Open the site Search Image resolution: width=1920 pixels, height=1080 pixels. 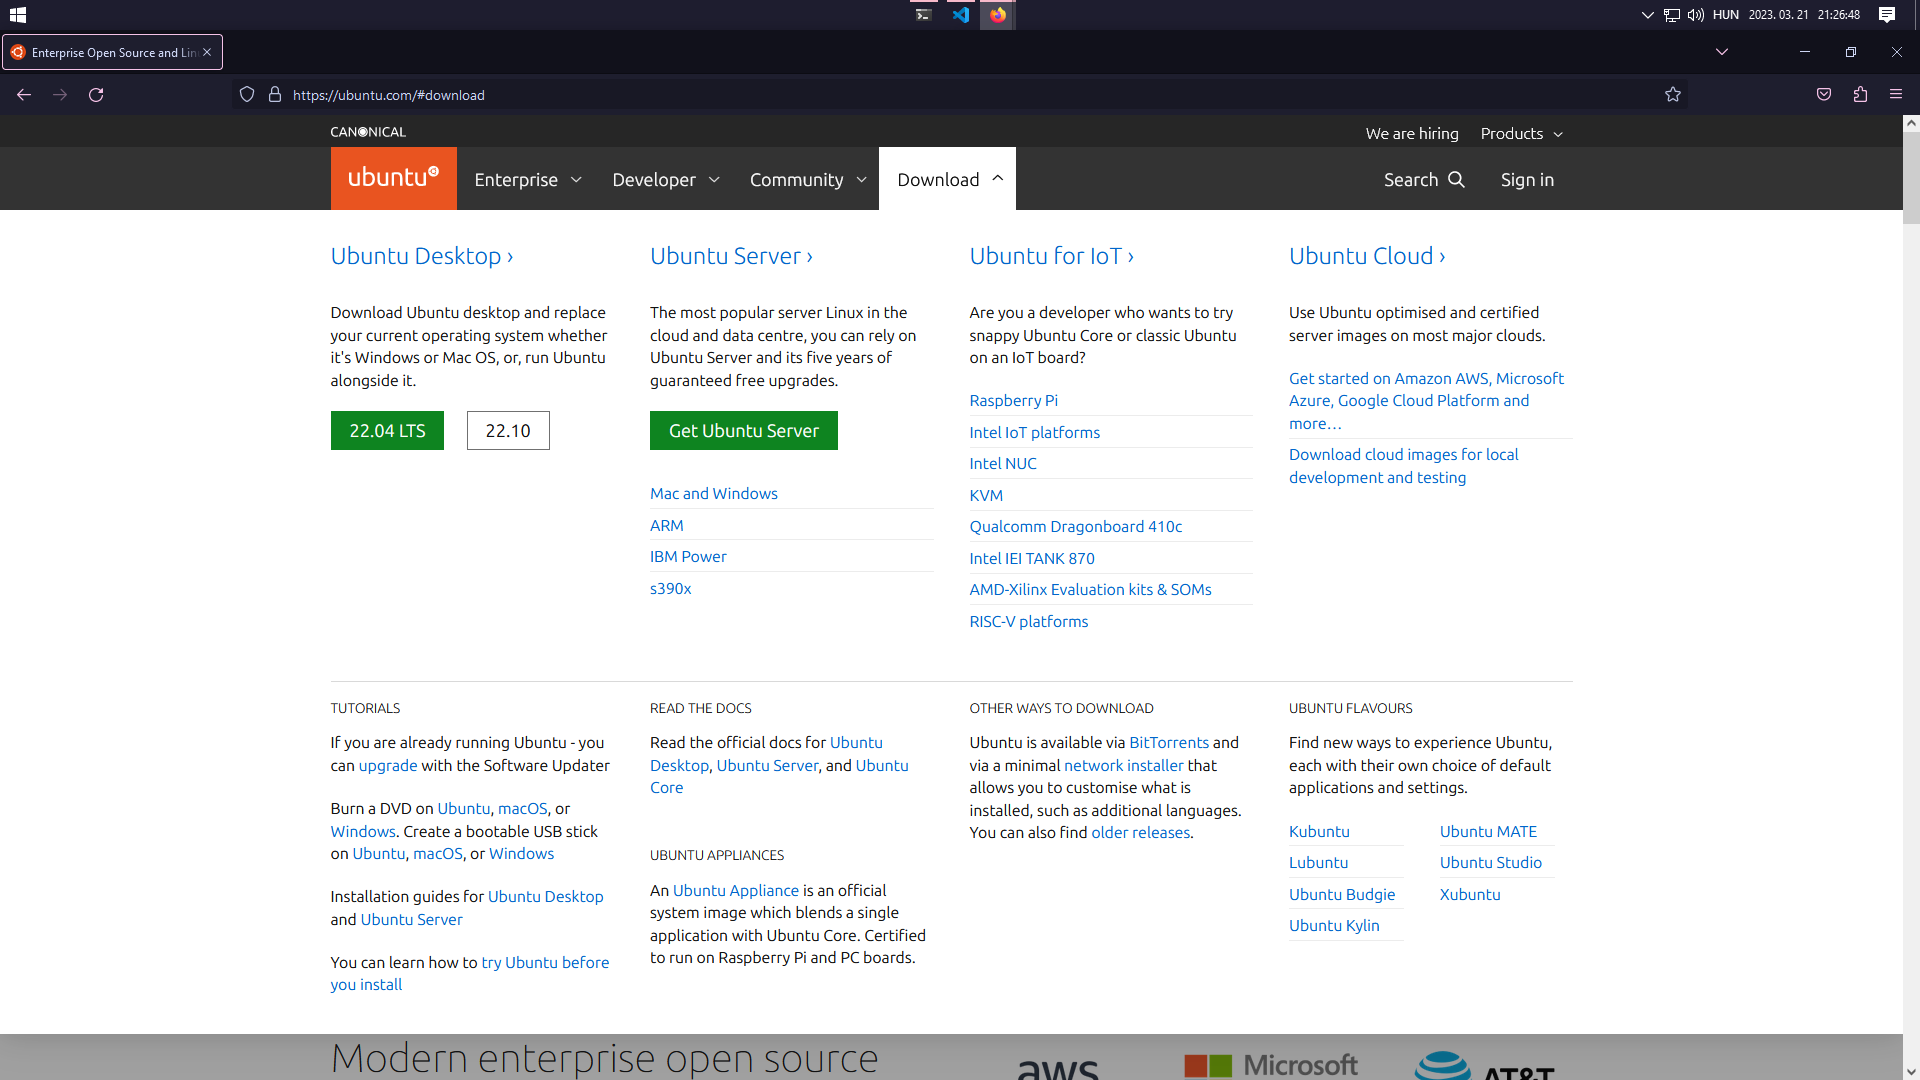(x=1424, y=180)
